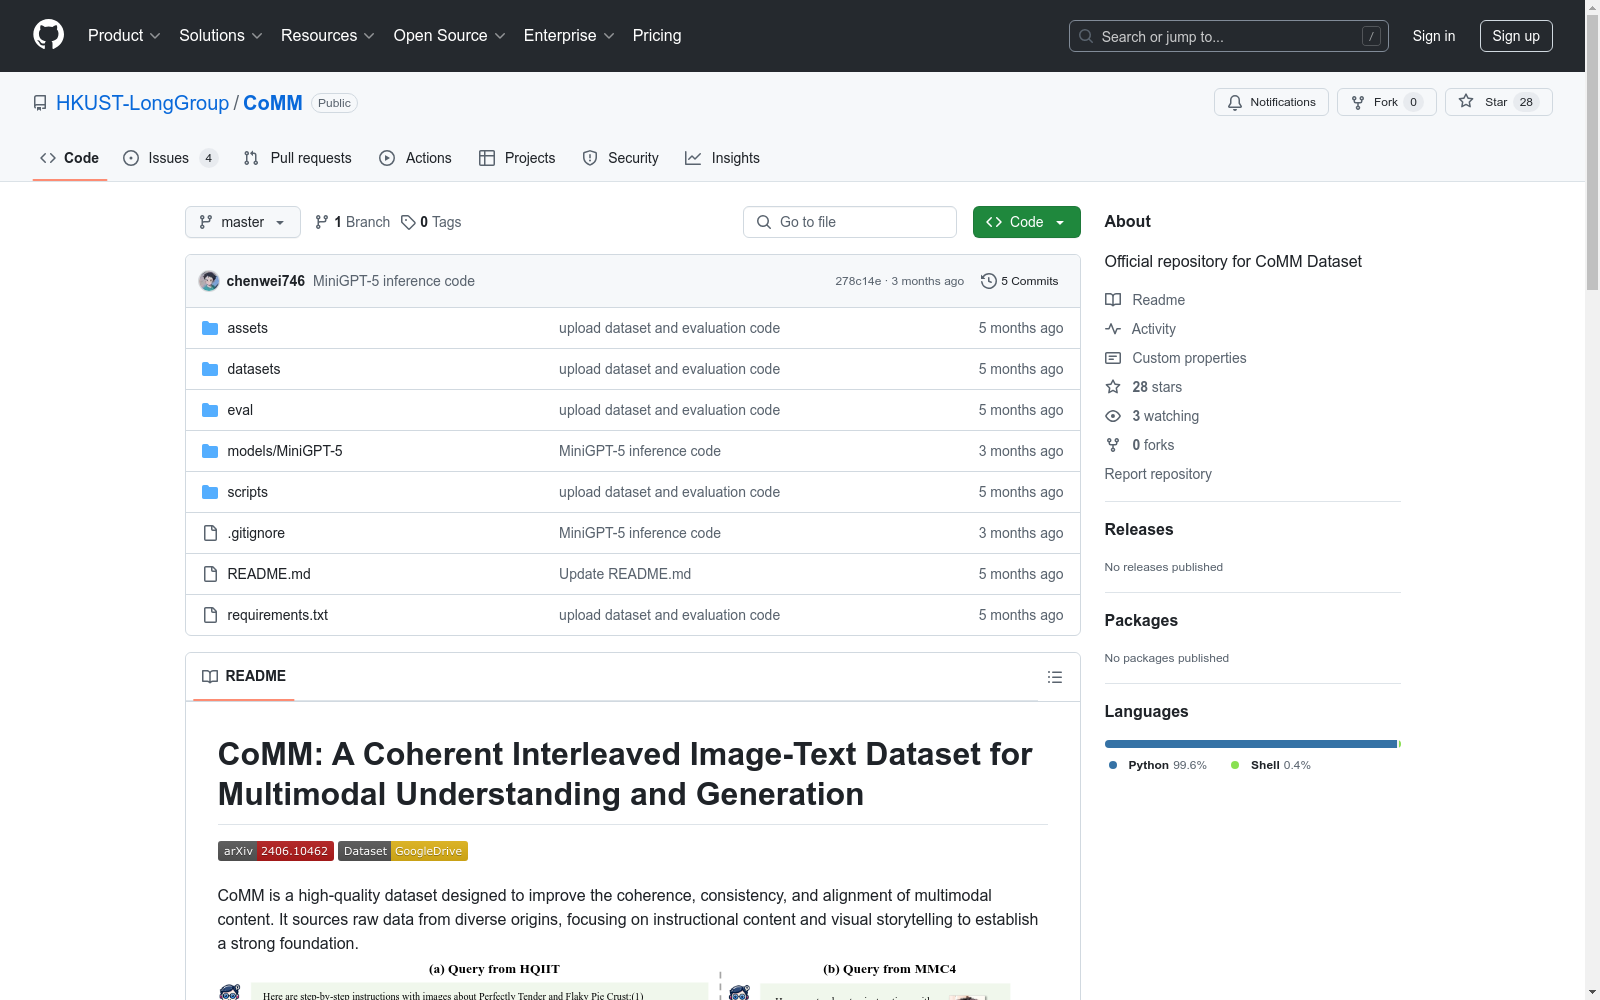Switch to the Actions tab
This screenshot has width=1600, height=1000.
[x=416, y=158]
